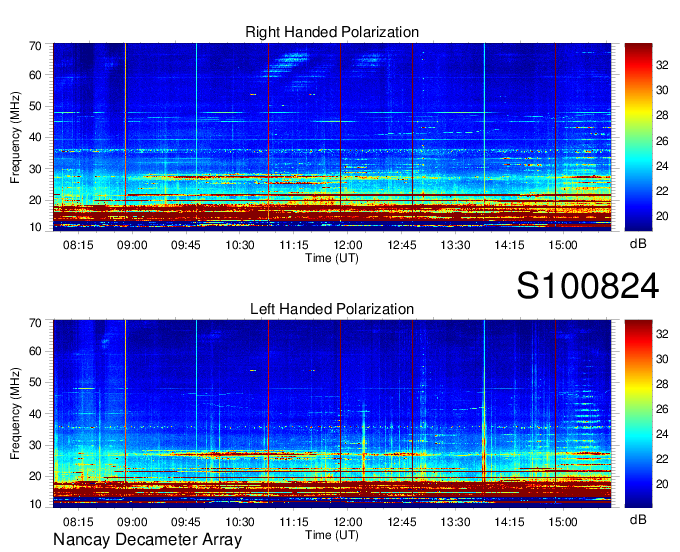680x552 pixels.
Task: Click "50" frequency tick of Right Handed plot
Action: click(x=35, y=106)
